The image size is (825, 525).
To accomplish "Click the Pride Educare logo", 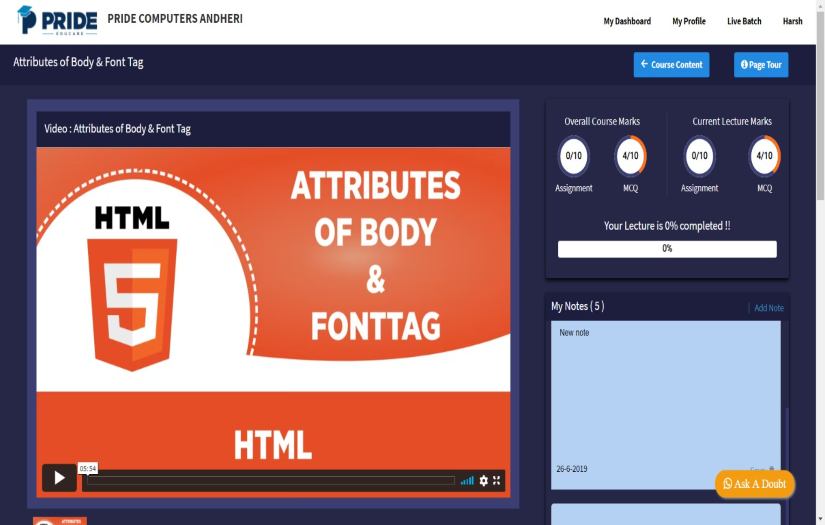I will tap(57, 20).
